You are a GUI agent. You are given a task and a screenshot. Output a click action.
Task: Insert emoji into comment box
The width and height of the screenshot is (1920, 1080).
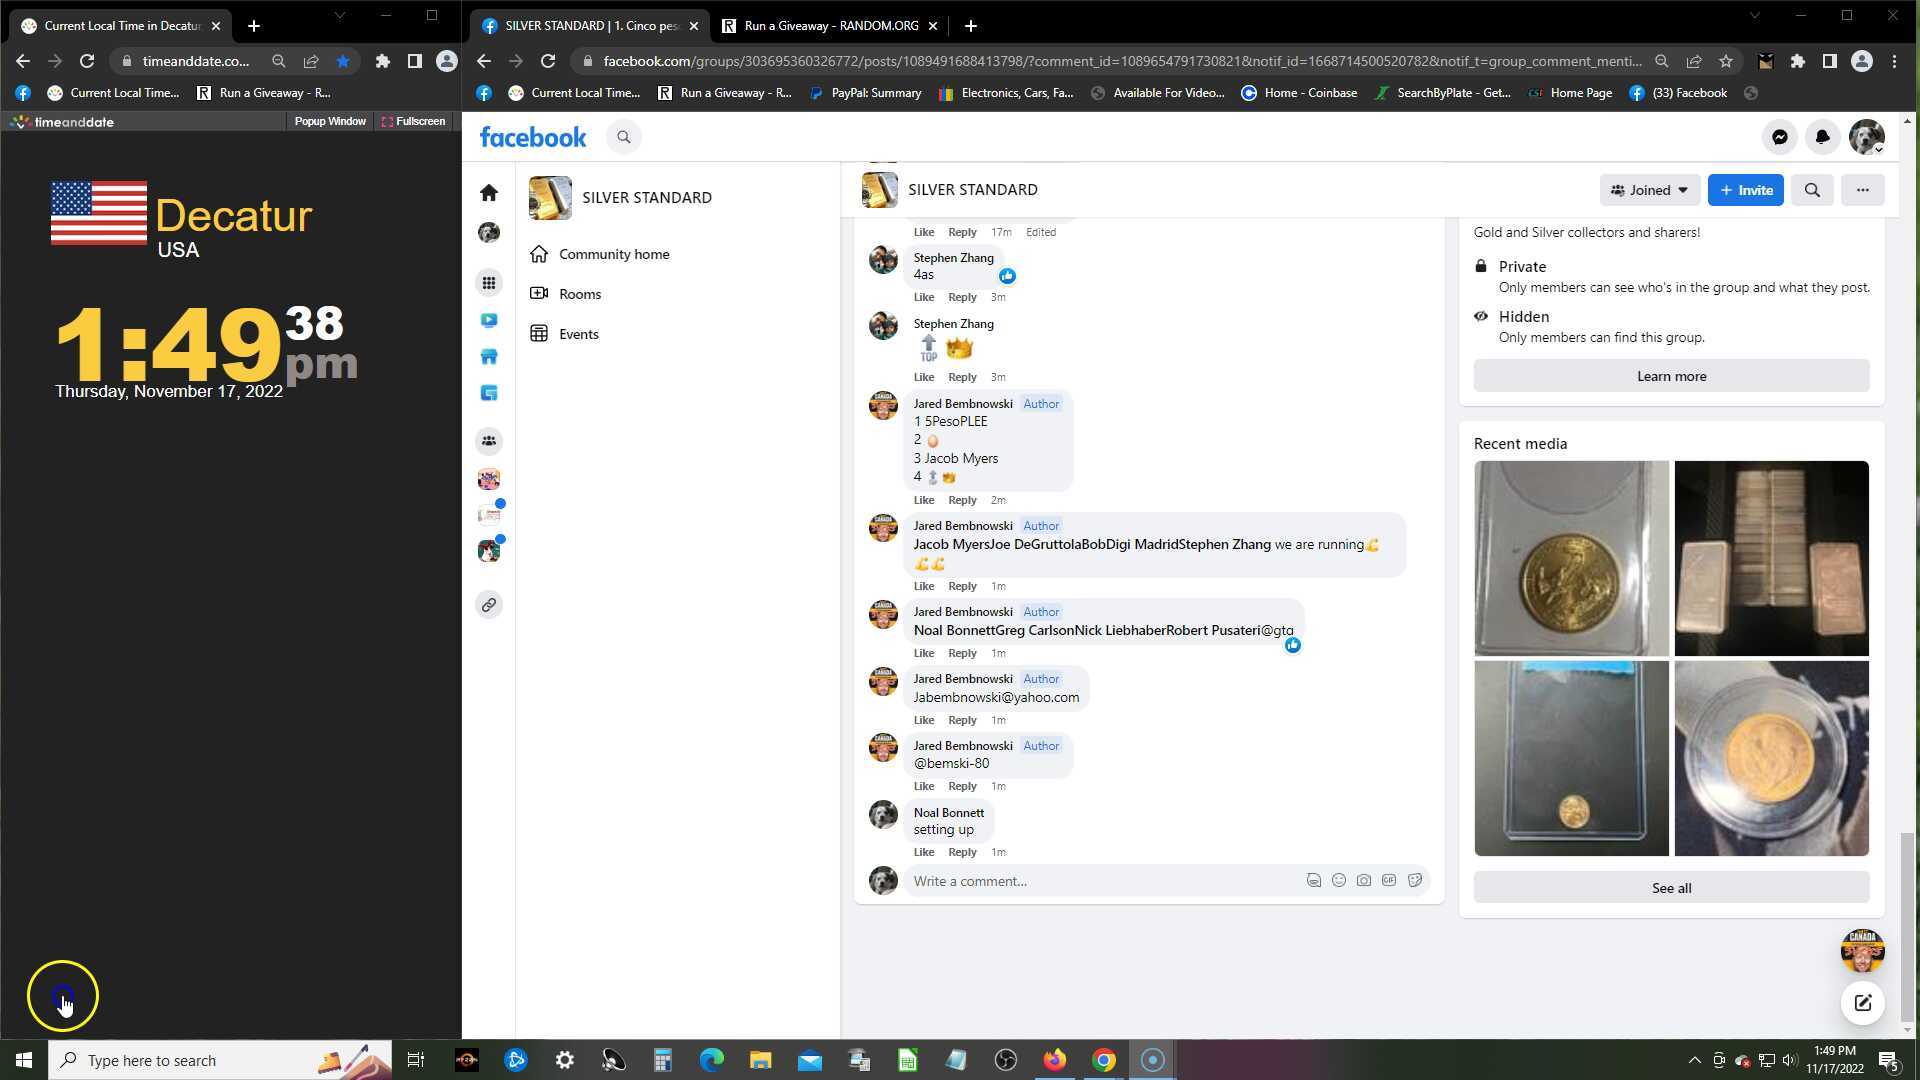click(1339, 881)
